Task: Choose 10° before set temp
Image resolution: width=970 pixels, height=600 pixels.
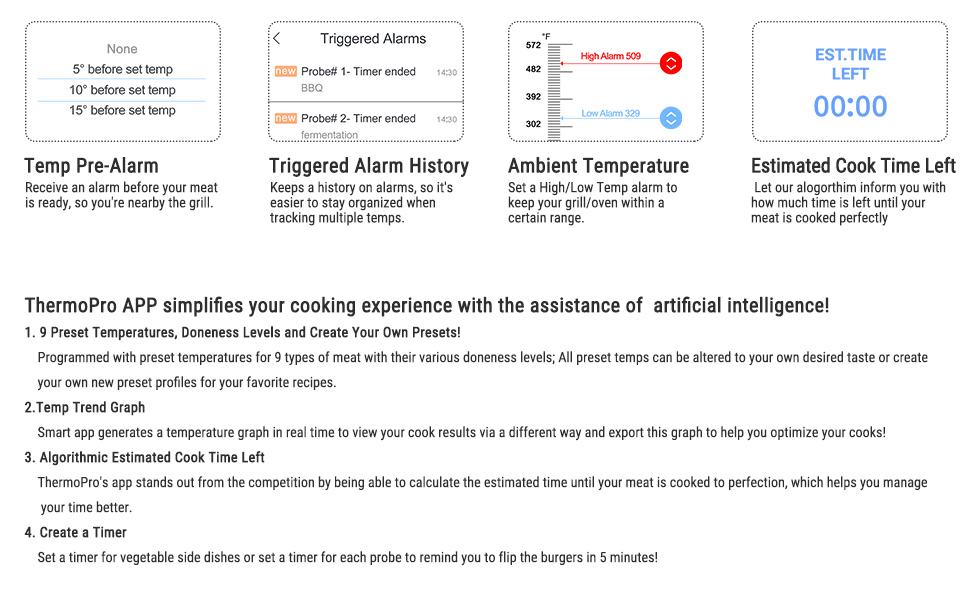Action: pos(122,90)
